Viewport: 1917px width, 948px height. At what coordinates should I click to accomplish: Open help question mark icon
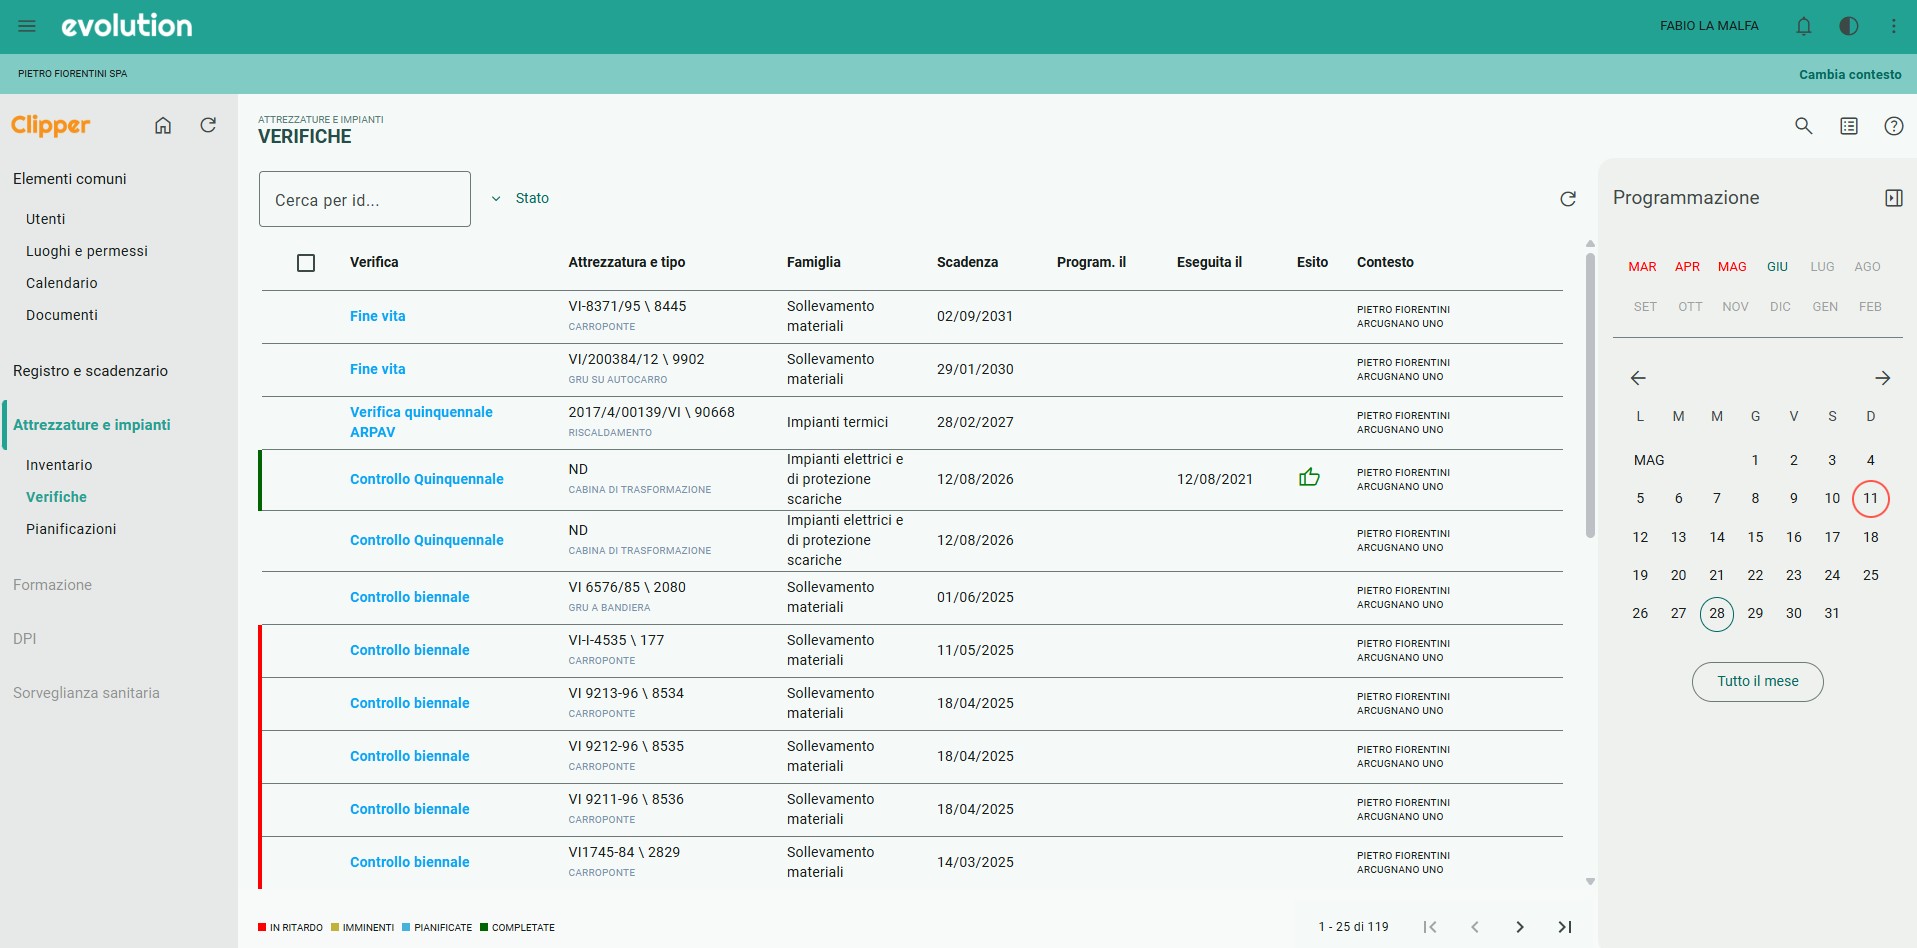click(1894, 126)
